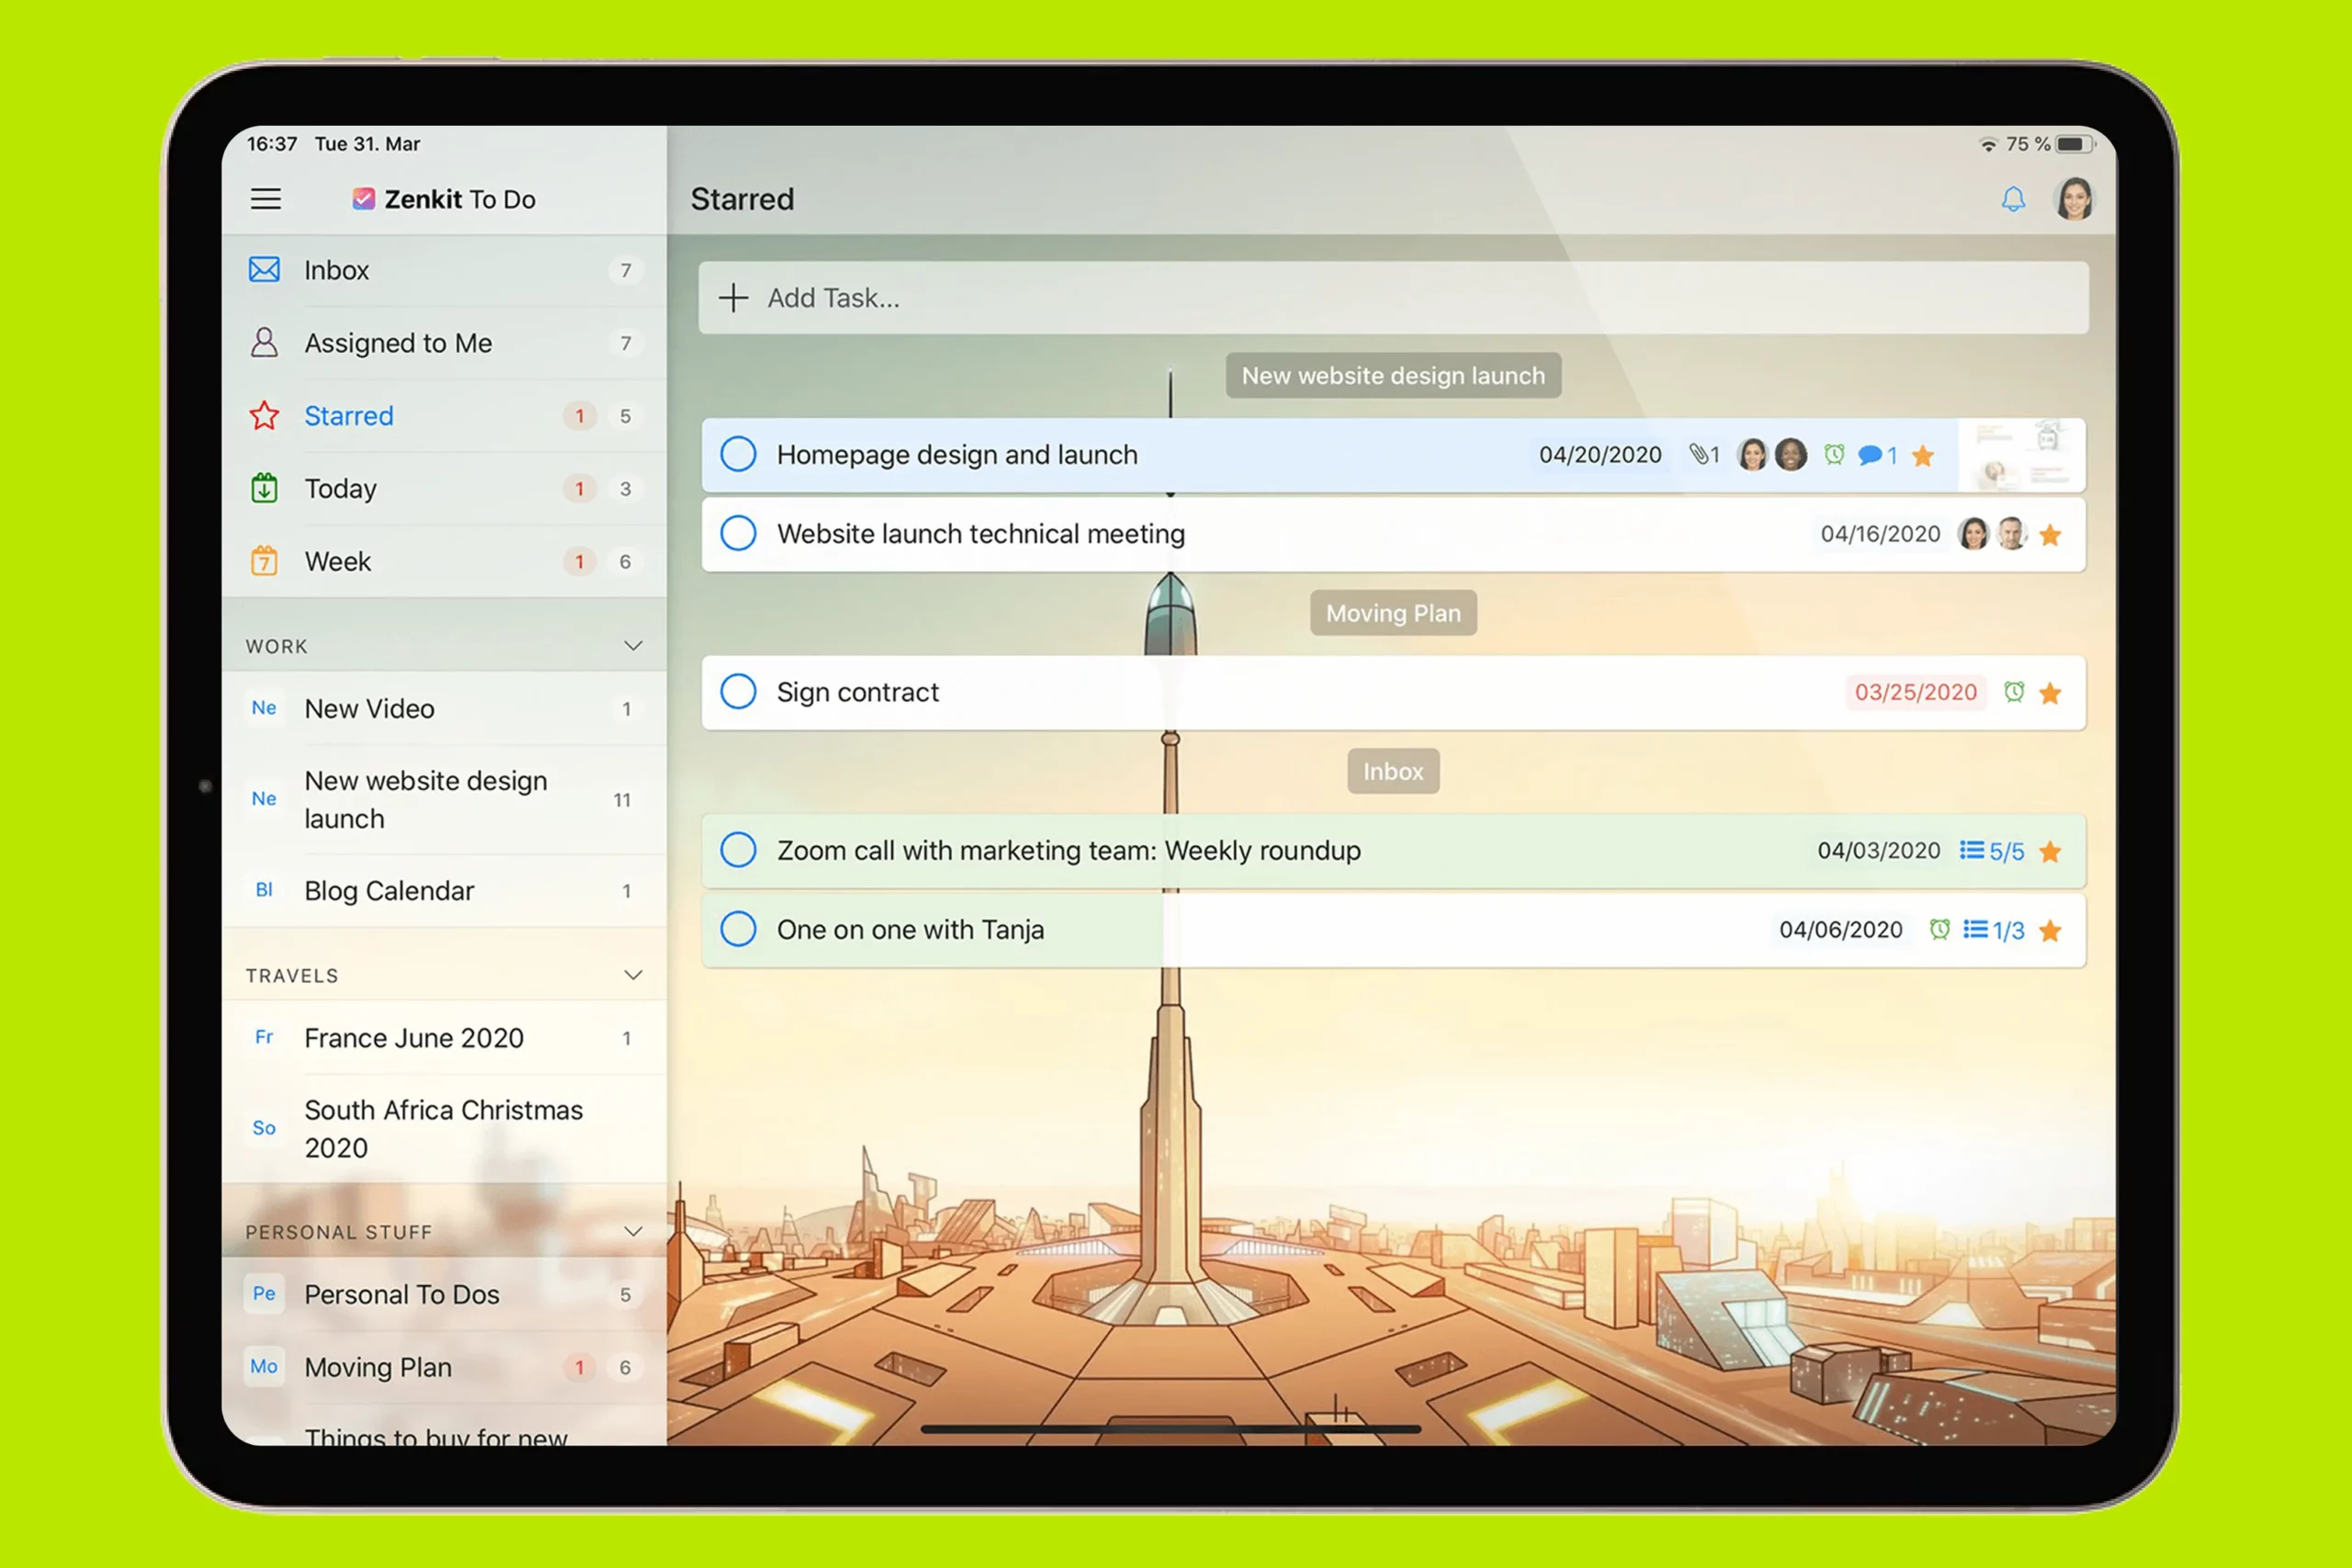The image size is (2352, 1568).
Task: Complete the One on one with Tanja task
Action: [738, 929]
